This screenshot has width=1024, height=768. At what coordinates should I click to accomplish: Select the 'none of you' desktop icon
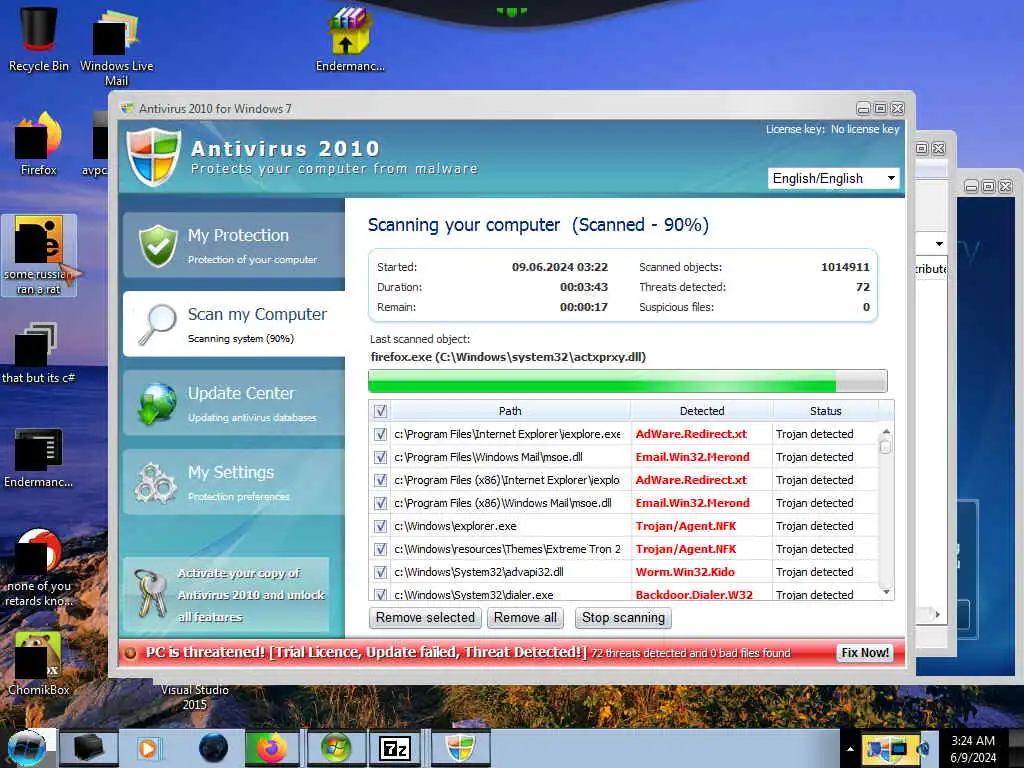[x=38, y=568]
